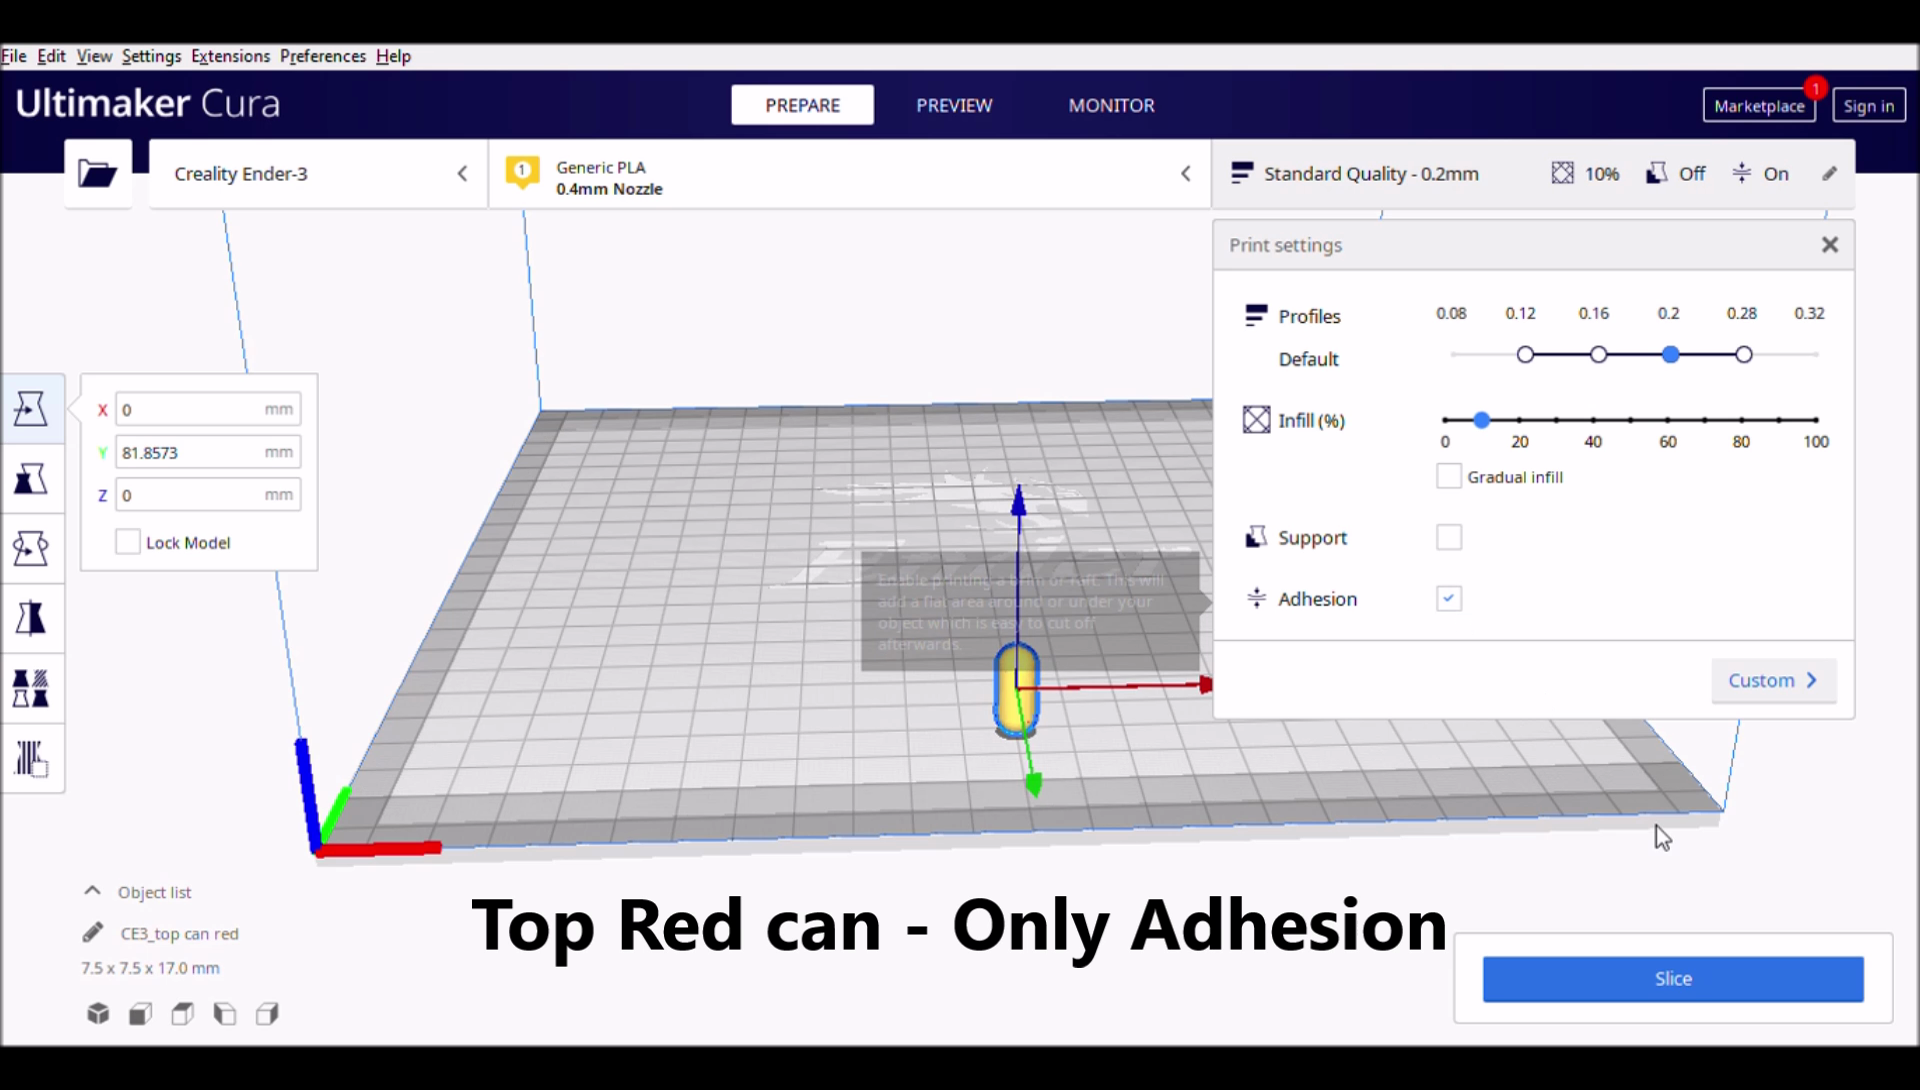Image resolution: width=1920 pixels, height=1090 pixels.
Task: Open Custom print settings
Action: pos(1772,681)
